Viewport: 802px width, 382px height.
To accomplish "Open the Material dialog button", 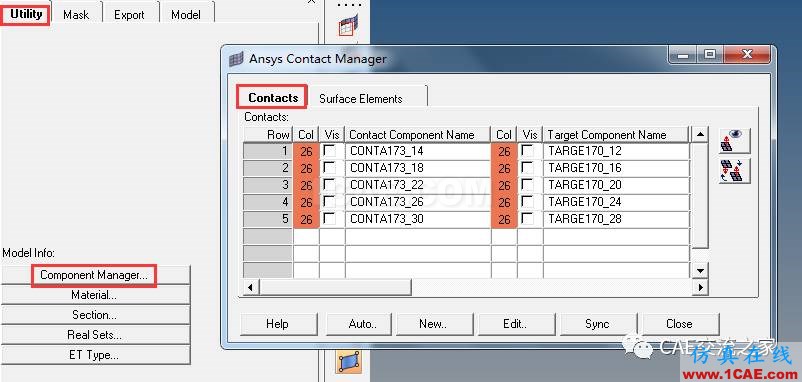I will pyautogui.click(x=95, y=295).
